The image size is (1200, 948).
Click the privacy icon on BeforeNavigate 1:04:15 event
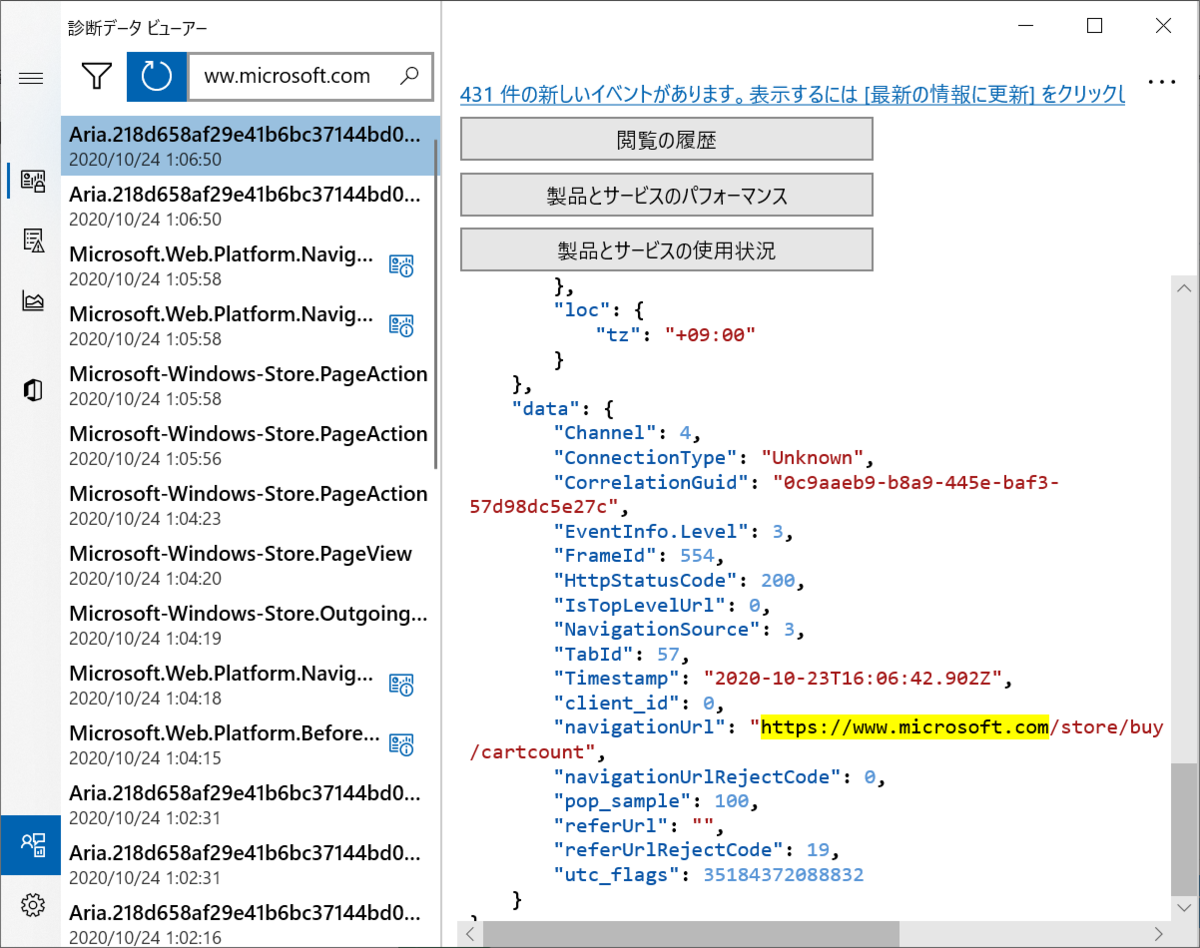pyautogui.click(x=402, y=745)
